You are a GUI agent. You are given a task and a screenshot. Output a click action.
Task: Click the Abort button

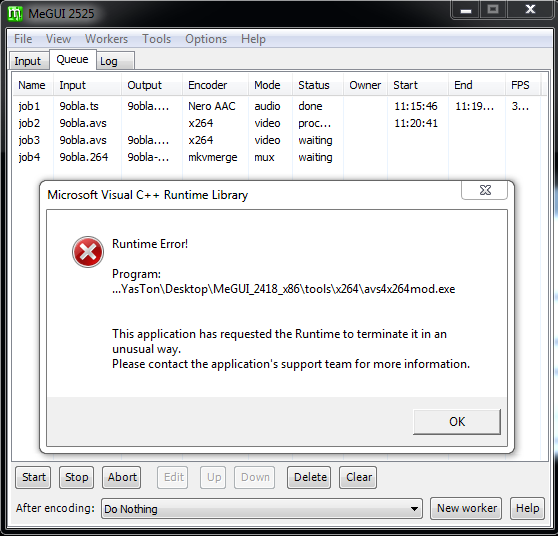click(122, 477)
